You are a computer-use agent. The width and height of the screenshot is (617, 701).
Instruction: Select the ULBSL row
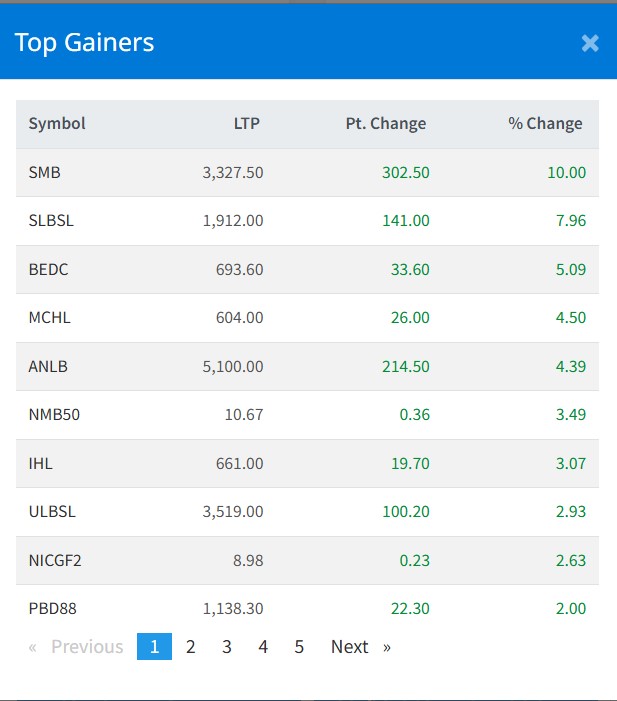[x=52, y=511]
